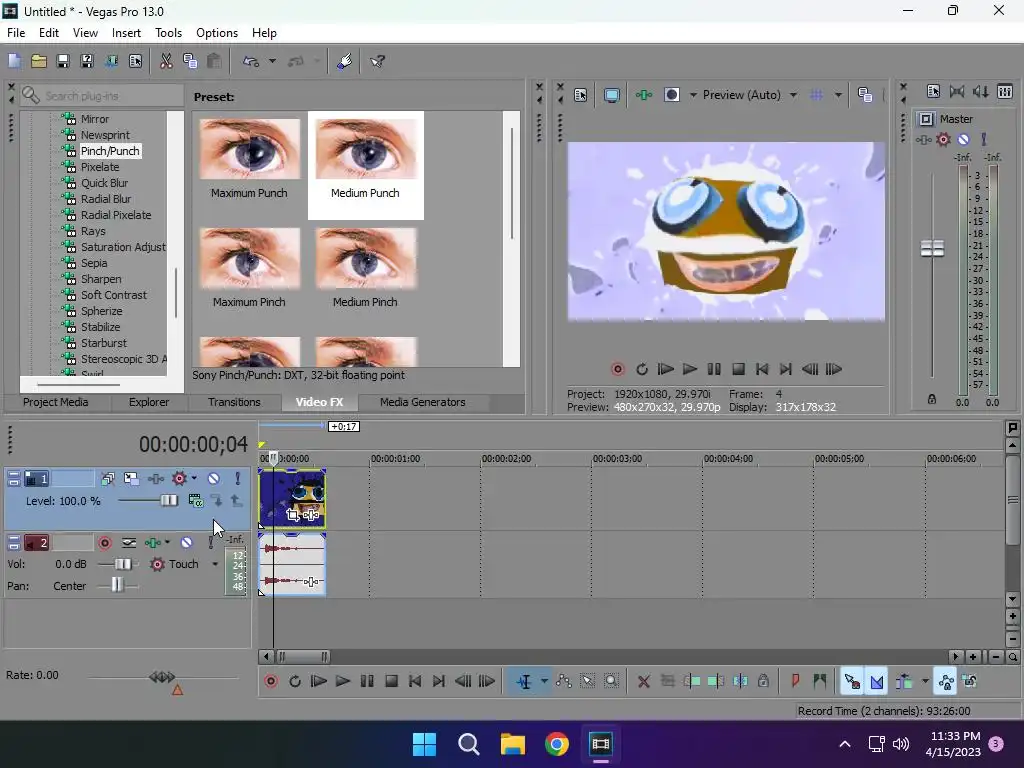The height and width of the screenshot is (768, 1024).
Task: Open split screen view dropdown arrow
Action: pos(693,95)
